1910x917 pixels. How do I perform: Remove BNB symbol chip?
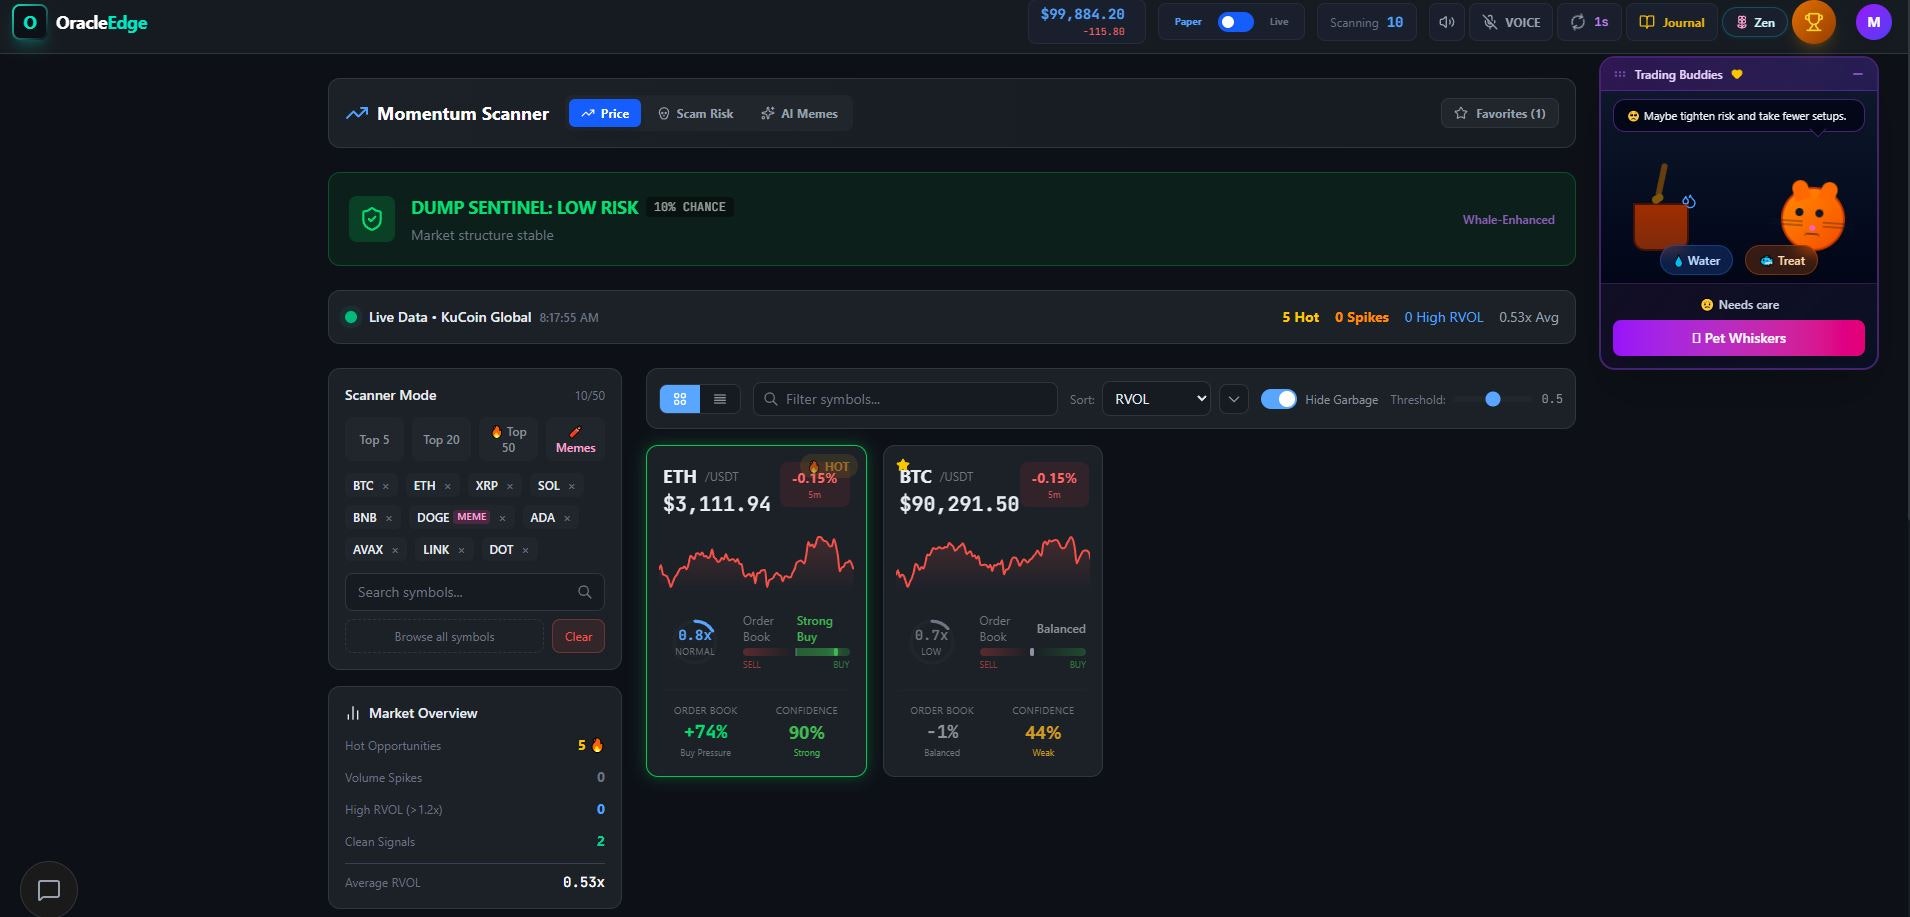pyautogui.click(x=389, y=518)
